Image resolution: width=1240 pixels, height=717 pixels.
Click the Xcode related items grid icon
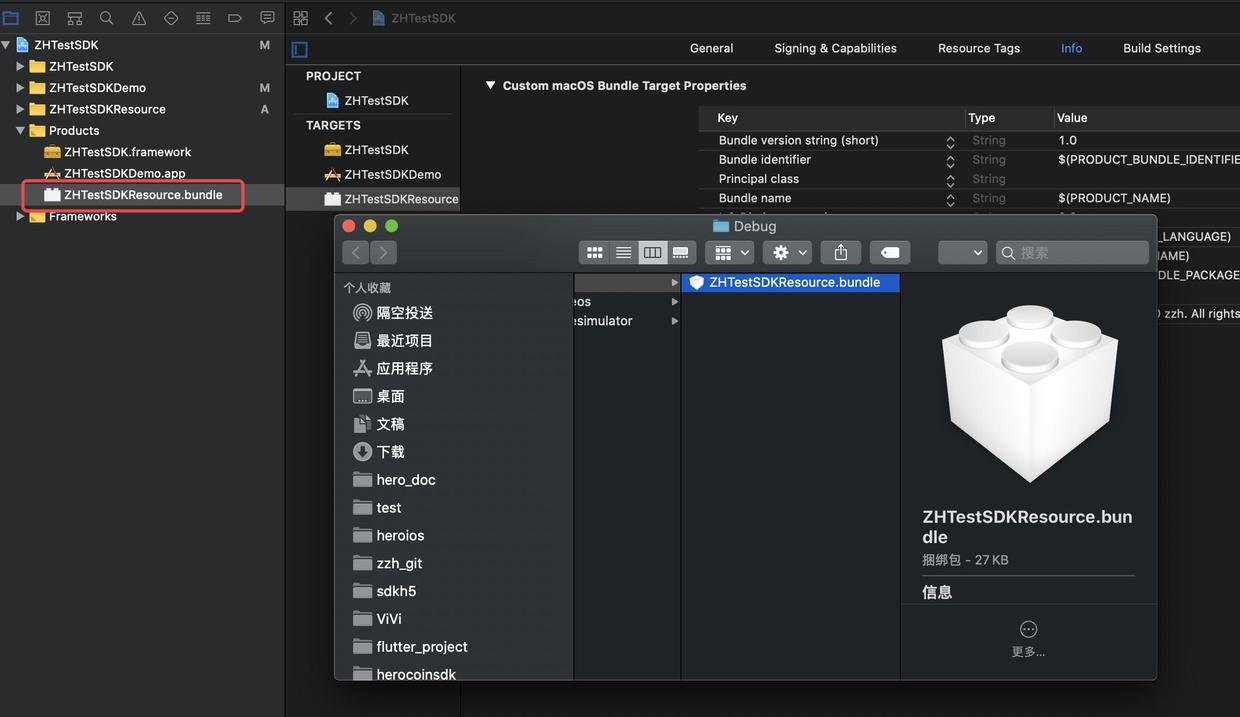click(300, 18)
